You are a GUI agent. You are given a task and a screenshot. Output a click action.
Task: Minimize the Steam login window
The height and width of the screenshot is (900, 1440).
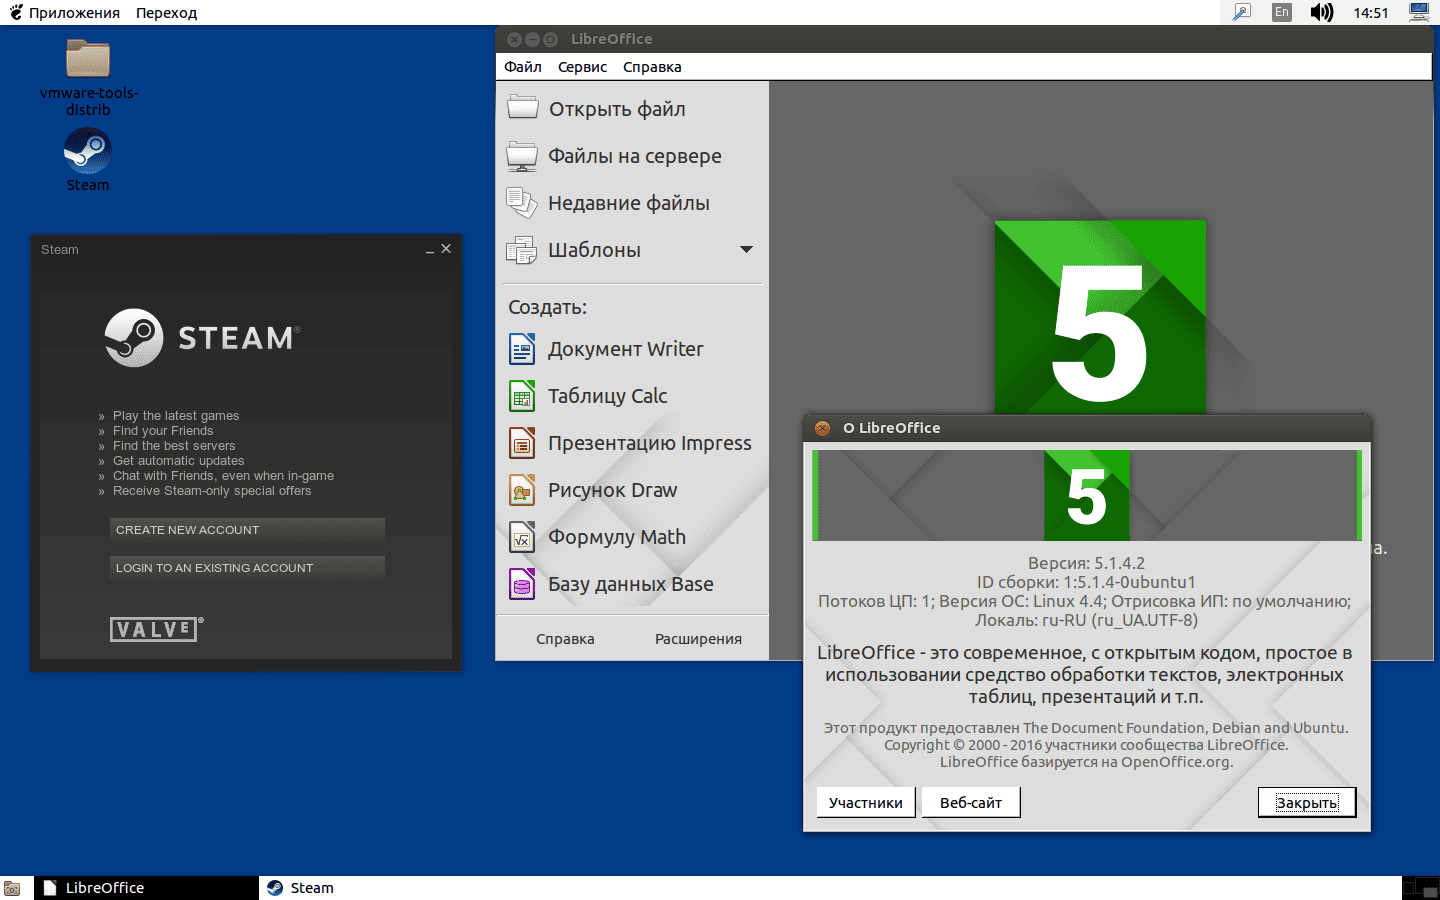(x=430, y=250)
